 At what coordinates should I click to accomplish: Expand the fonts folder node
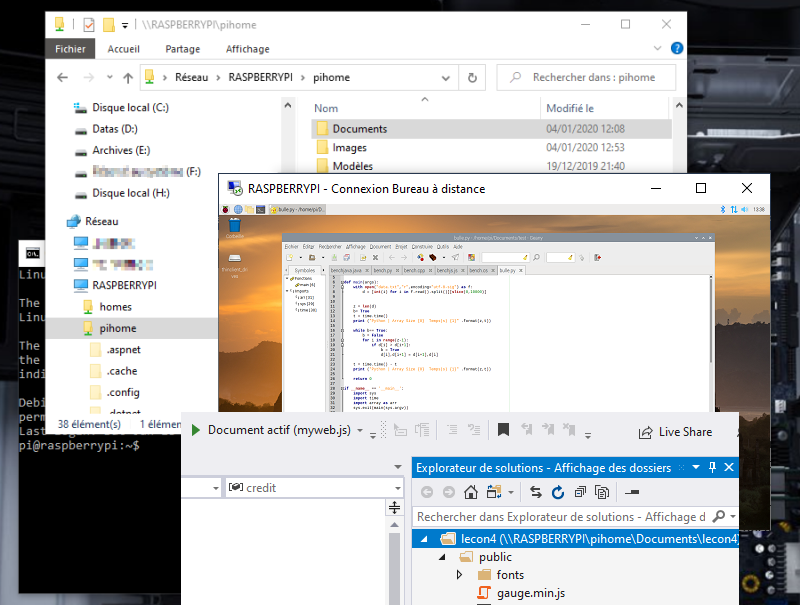pyautogui.click(x=459, y=575)
